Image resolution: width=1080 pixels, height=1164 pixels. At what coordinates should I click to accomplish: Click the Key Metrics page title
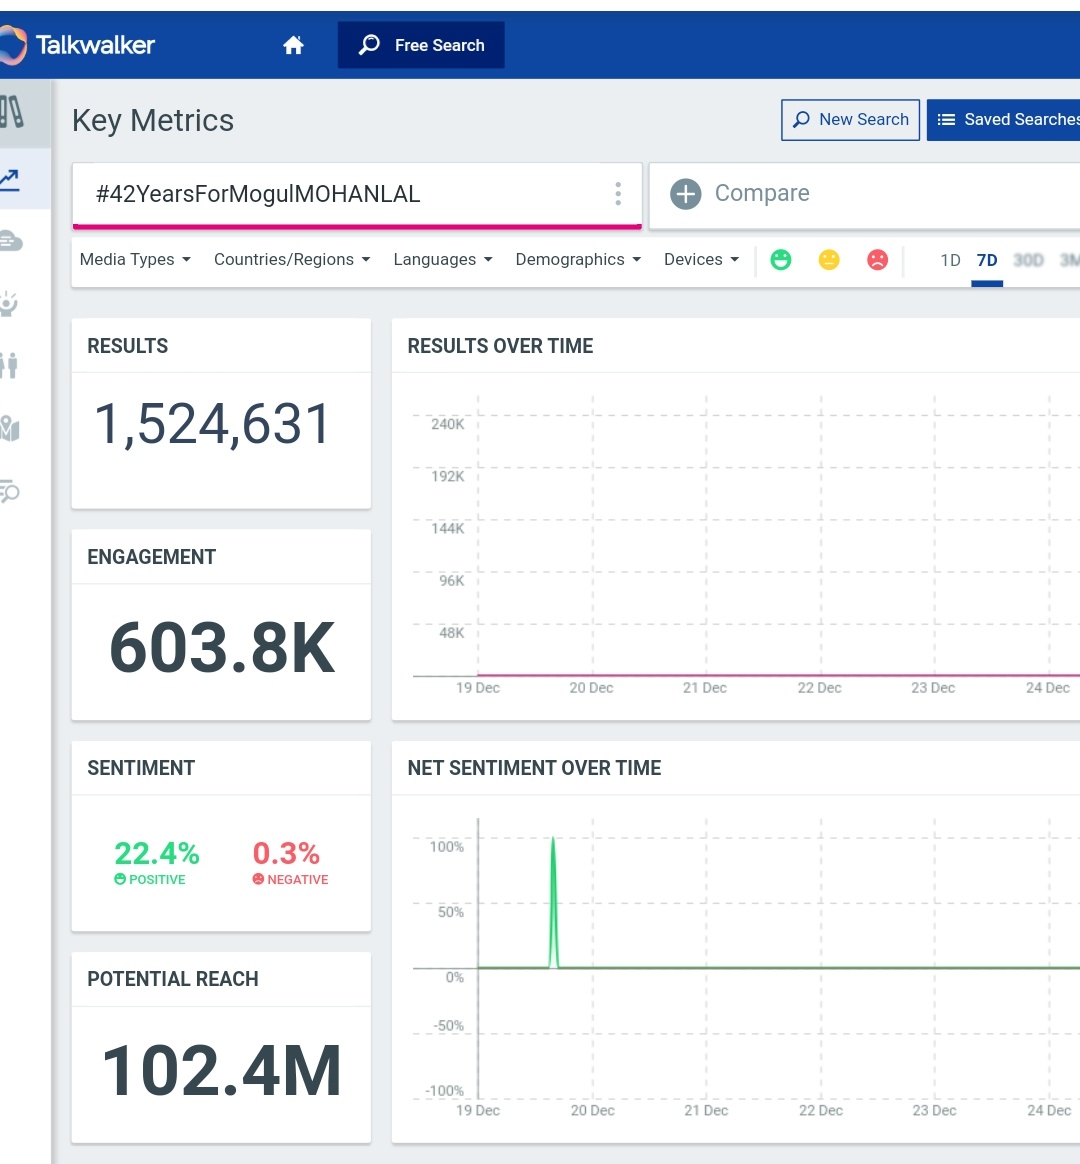click(153, 120)
